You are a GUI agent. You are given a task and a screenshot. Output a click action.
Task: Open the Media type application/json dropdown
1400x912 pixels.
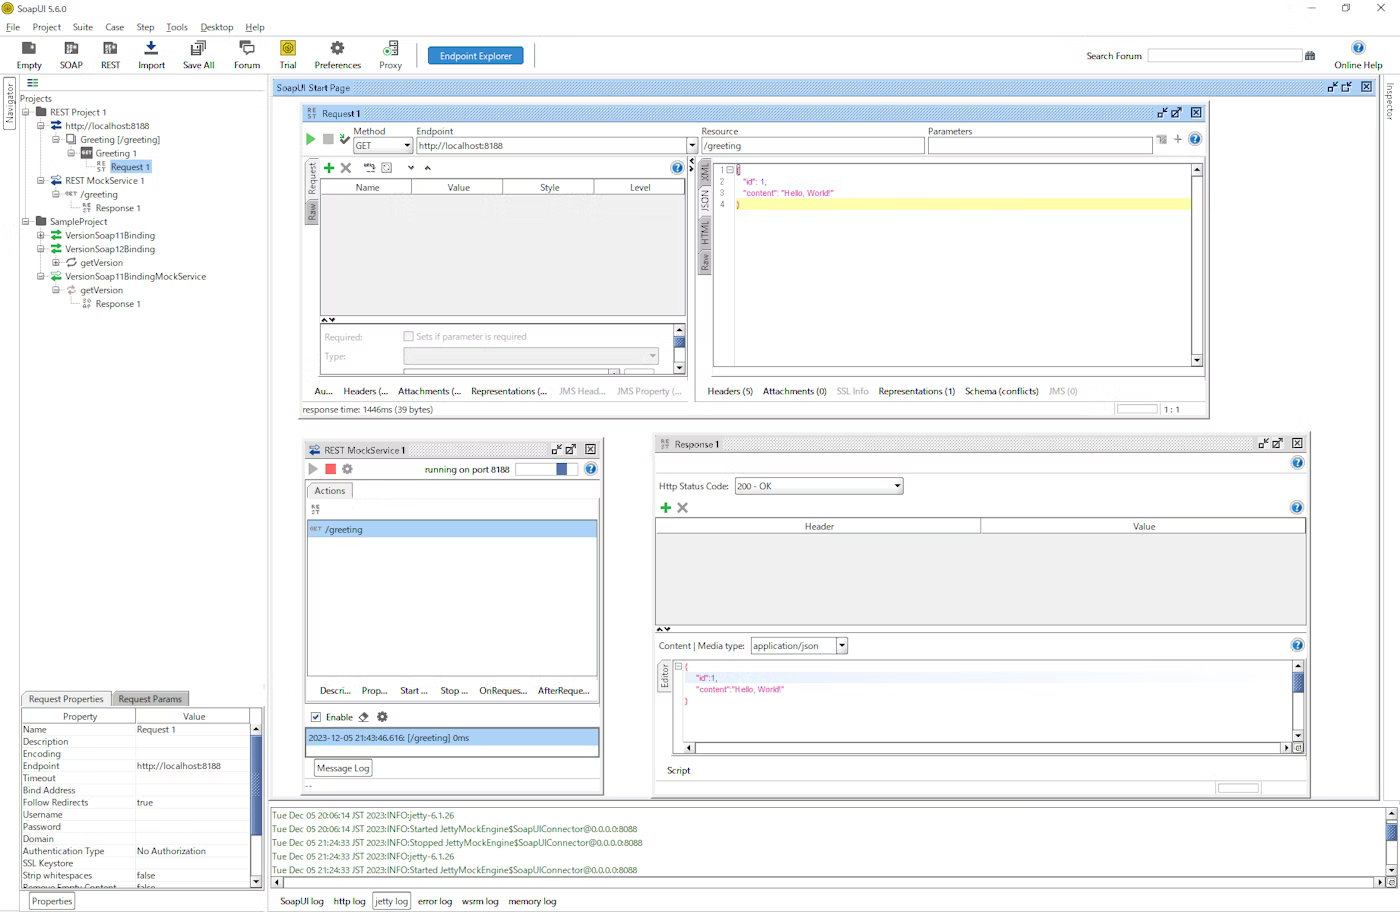tap(799, 646)
